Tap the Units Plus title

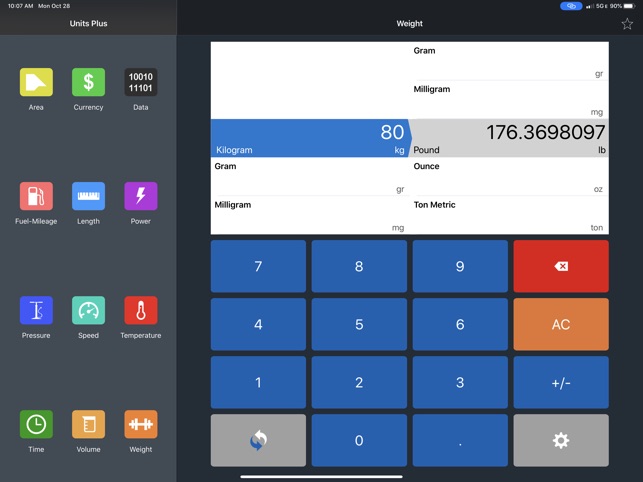pos(88,23)
